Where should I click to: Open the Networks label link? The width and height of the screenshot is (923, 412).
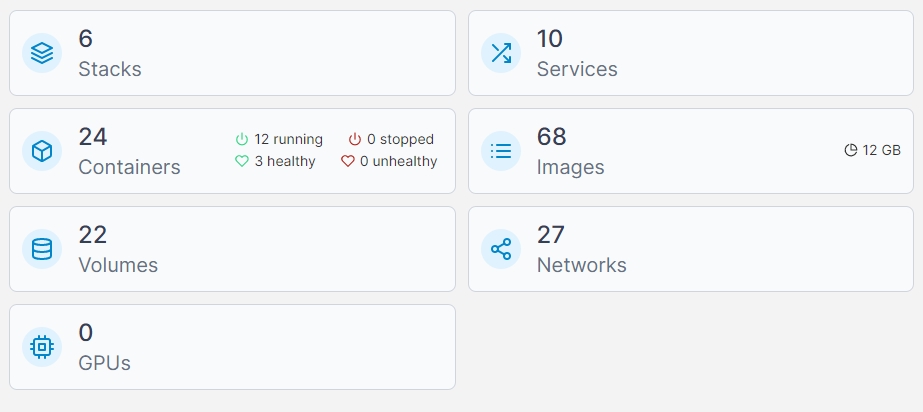click(581, 266)
